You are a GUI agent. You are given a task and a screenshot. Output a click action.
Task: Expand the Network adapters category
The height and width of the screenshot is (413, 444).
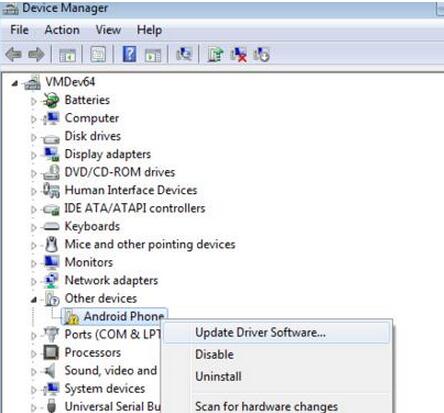pos(34,281)
